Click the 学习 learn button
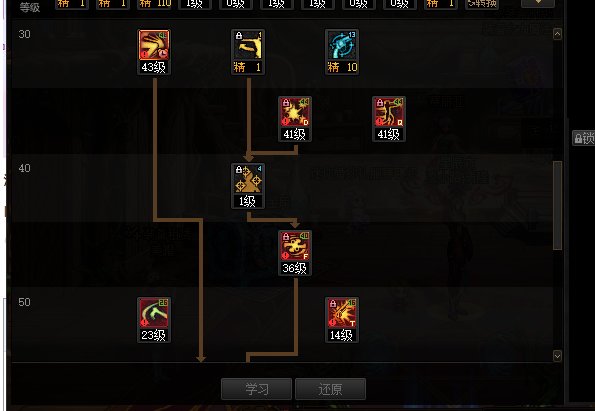The image size is (595, 411). (257, 389)
